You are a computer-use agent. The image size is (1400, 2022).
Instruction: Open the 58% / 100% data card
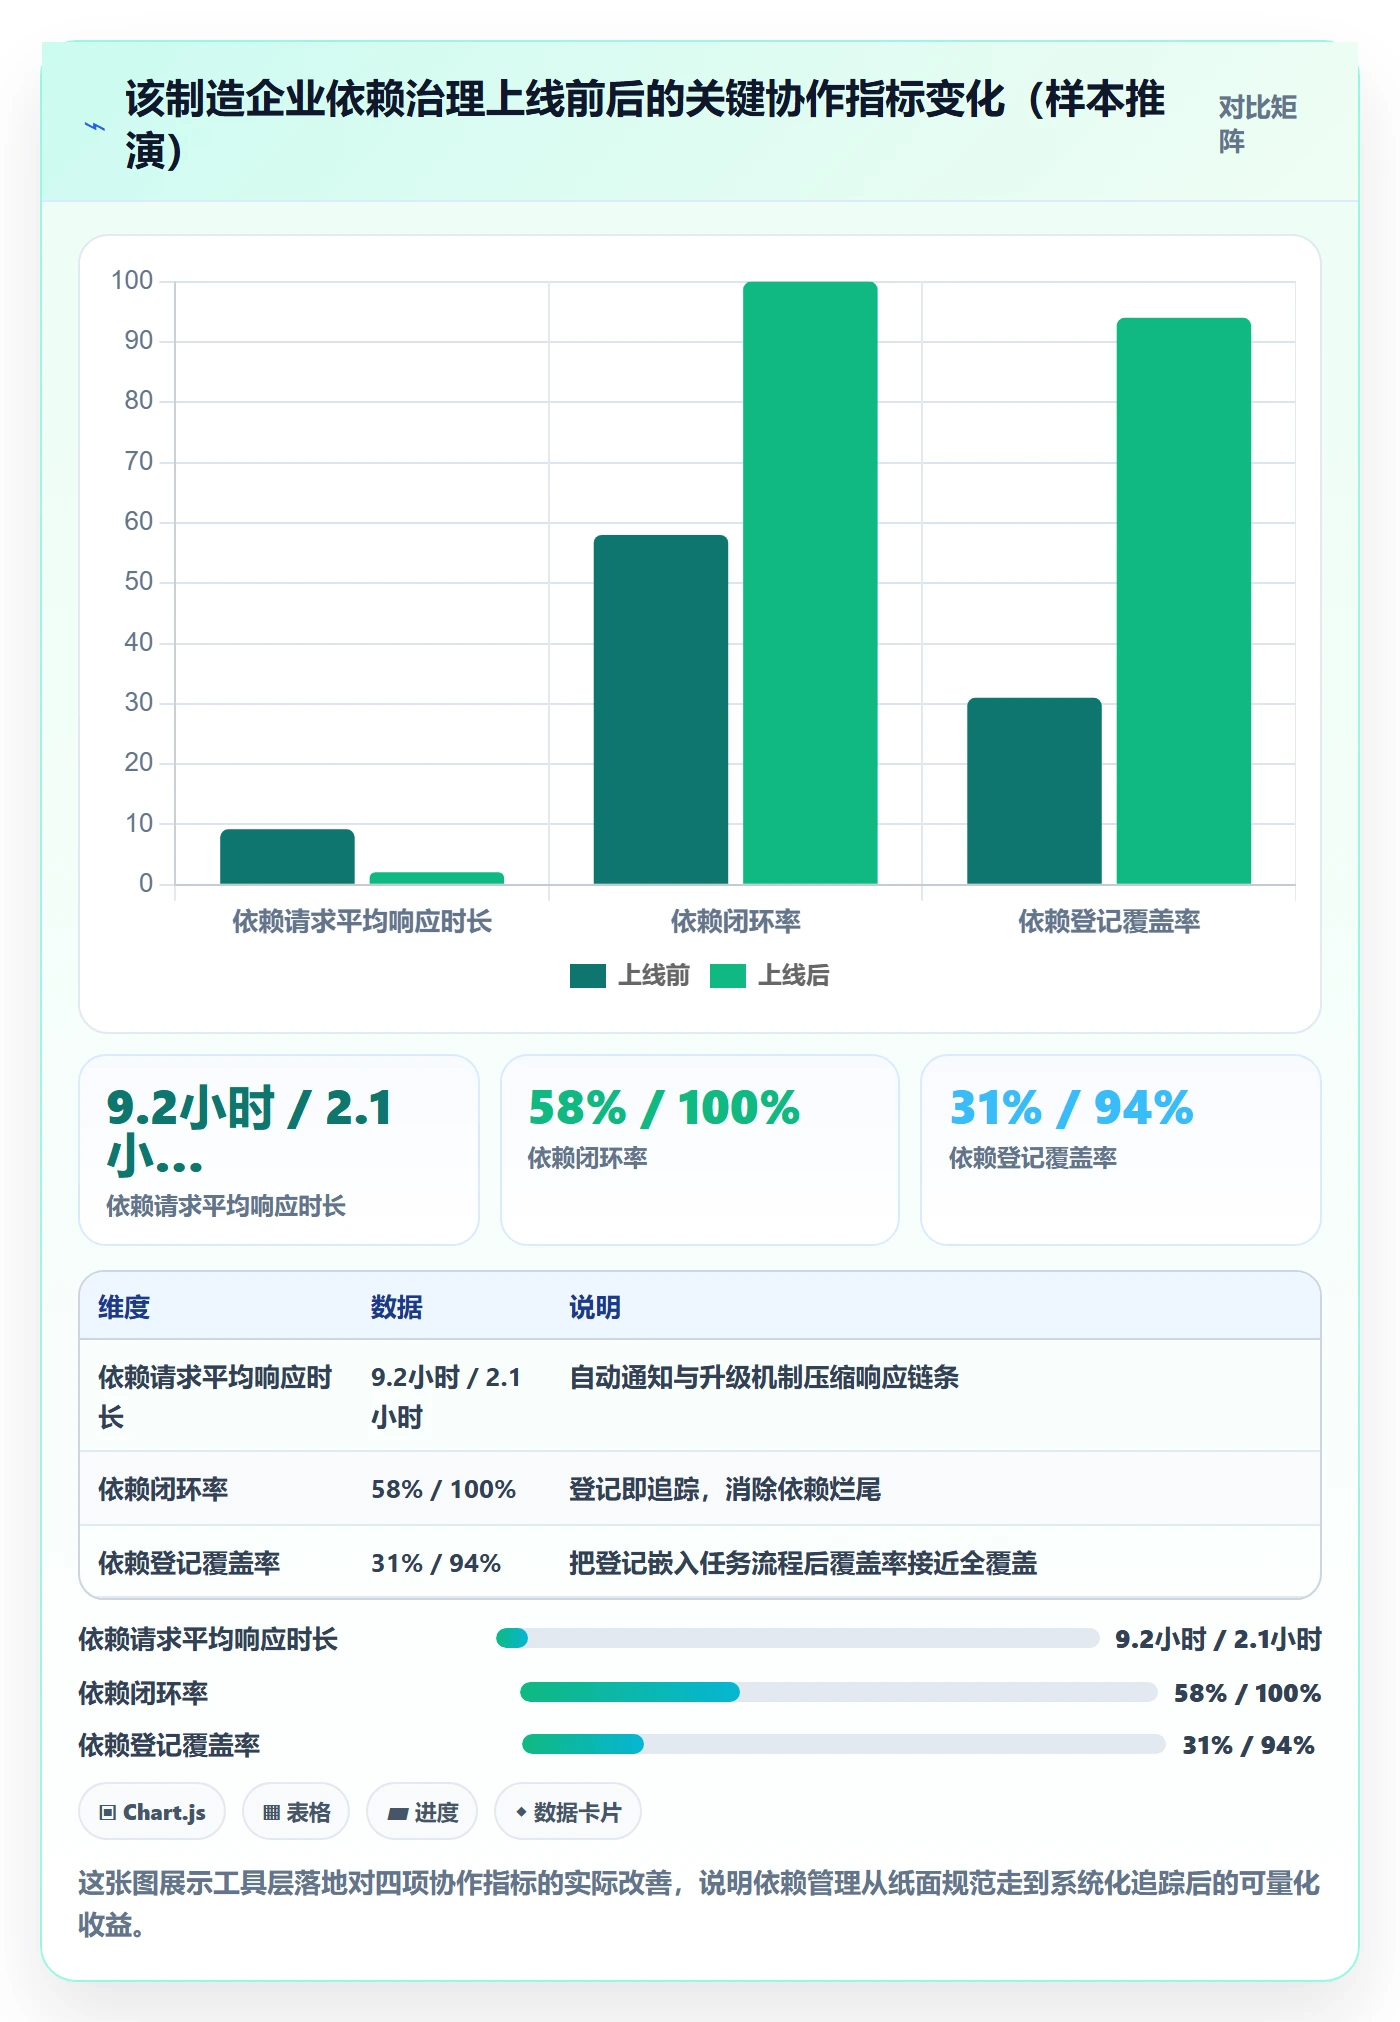click(x=700, y=1150)
